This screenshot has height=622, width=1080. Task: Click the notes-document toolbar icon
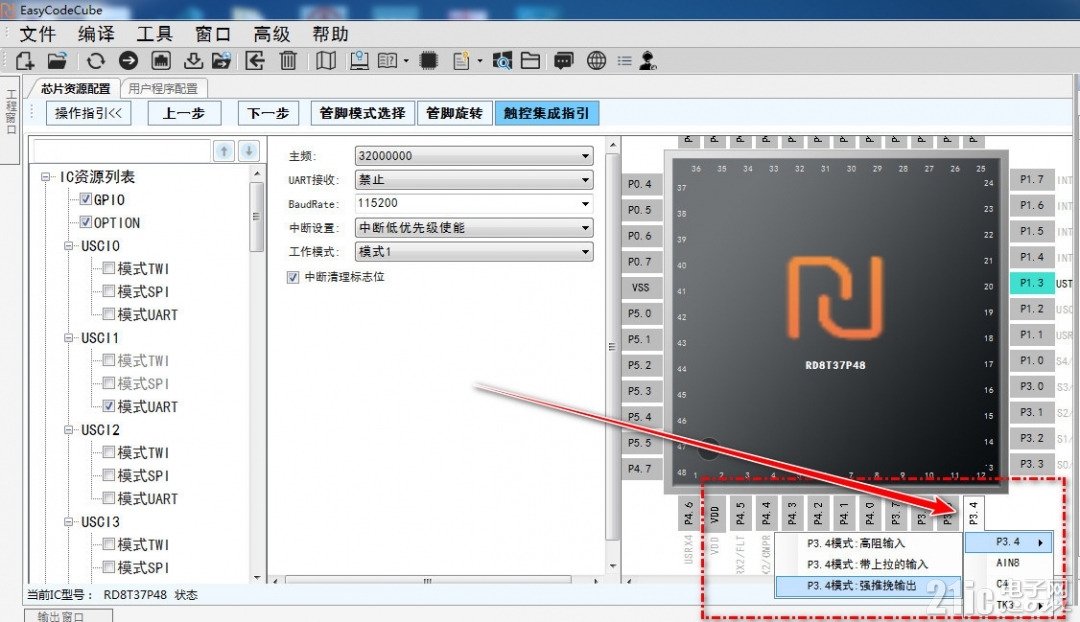[461, 61]
